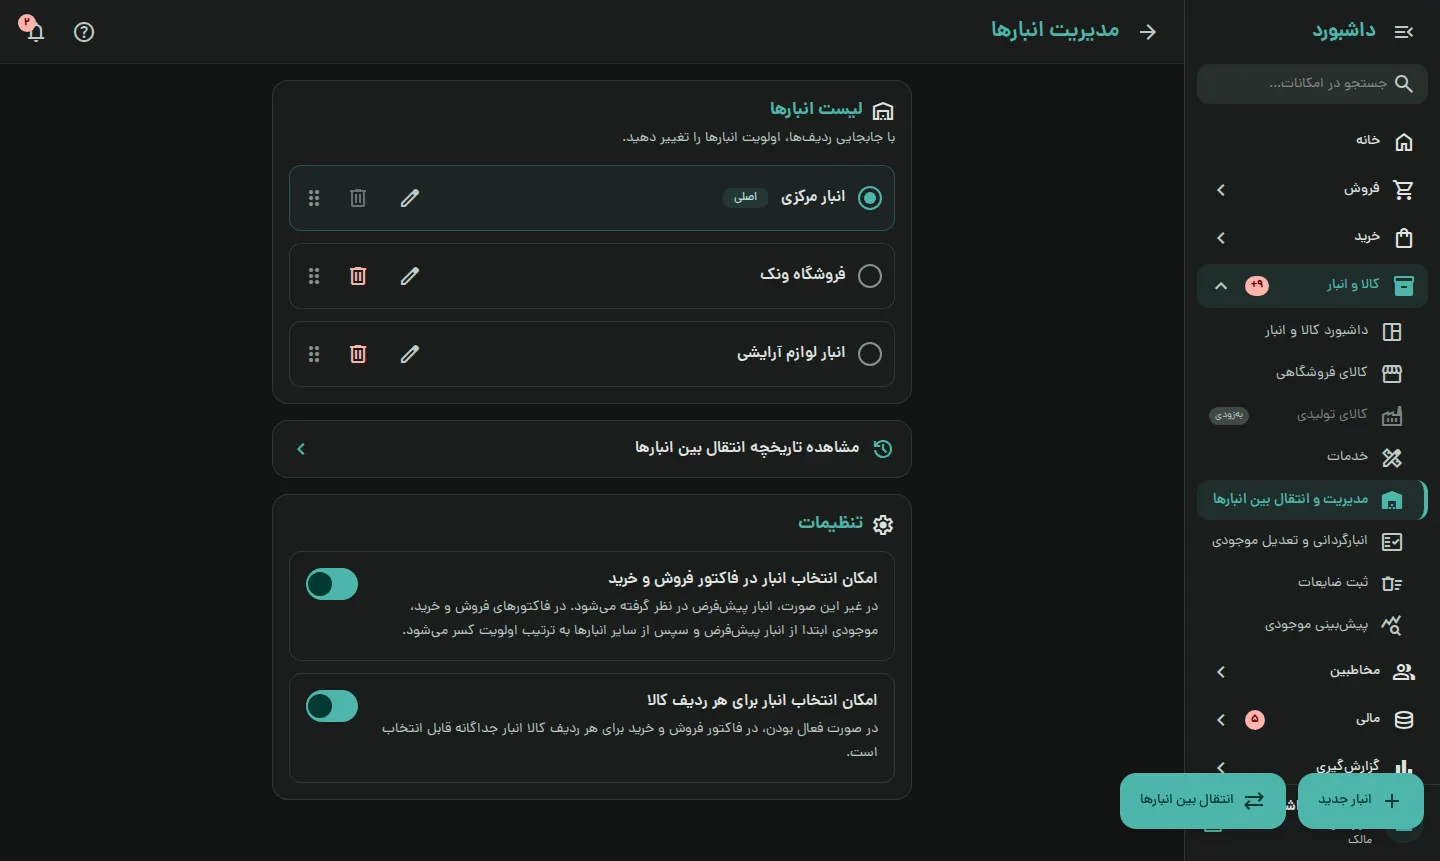Expand the مخاطبین sidebar menu chevron
This screenshot has height=861, width=1440.
point(1221,672)
